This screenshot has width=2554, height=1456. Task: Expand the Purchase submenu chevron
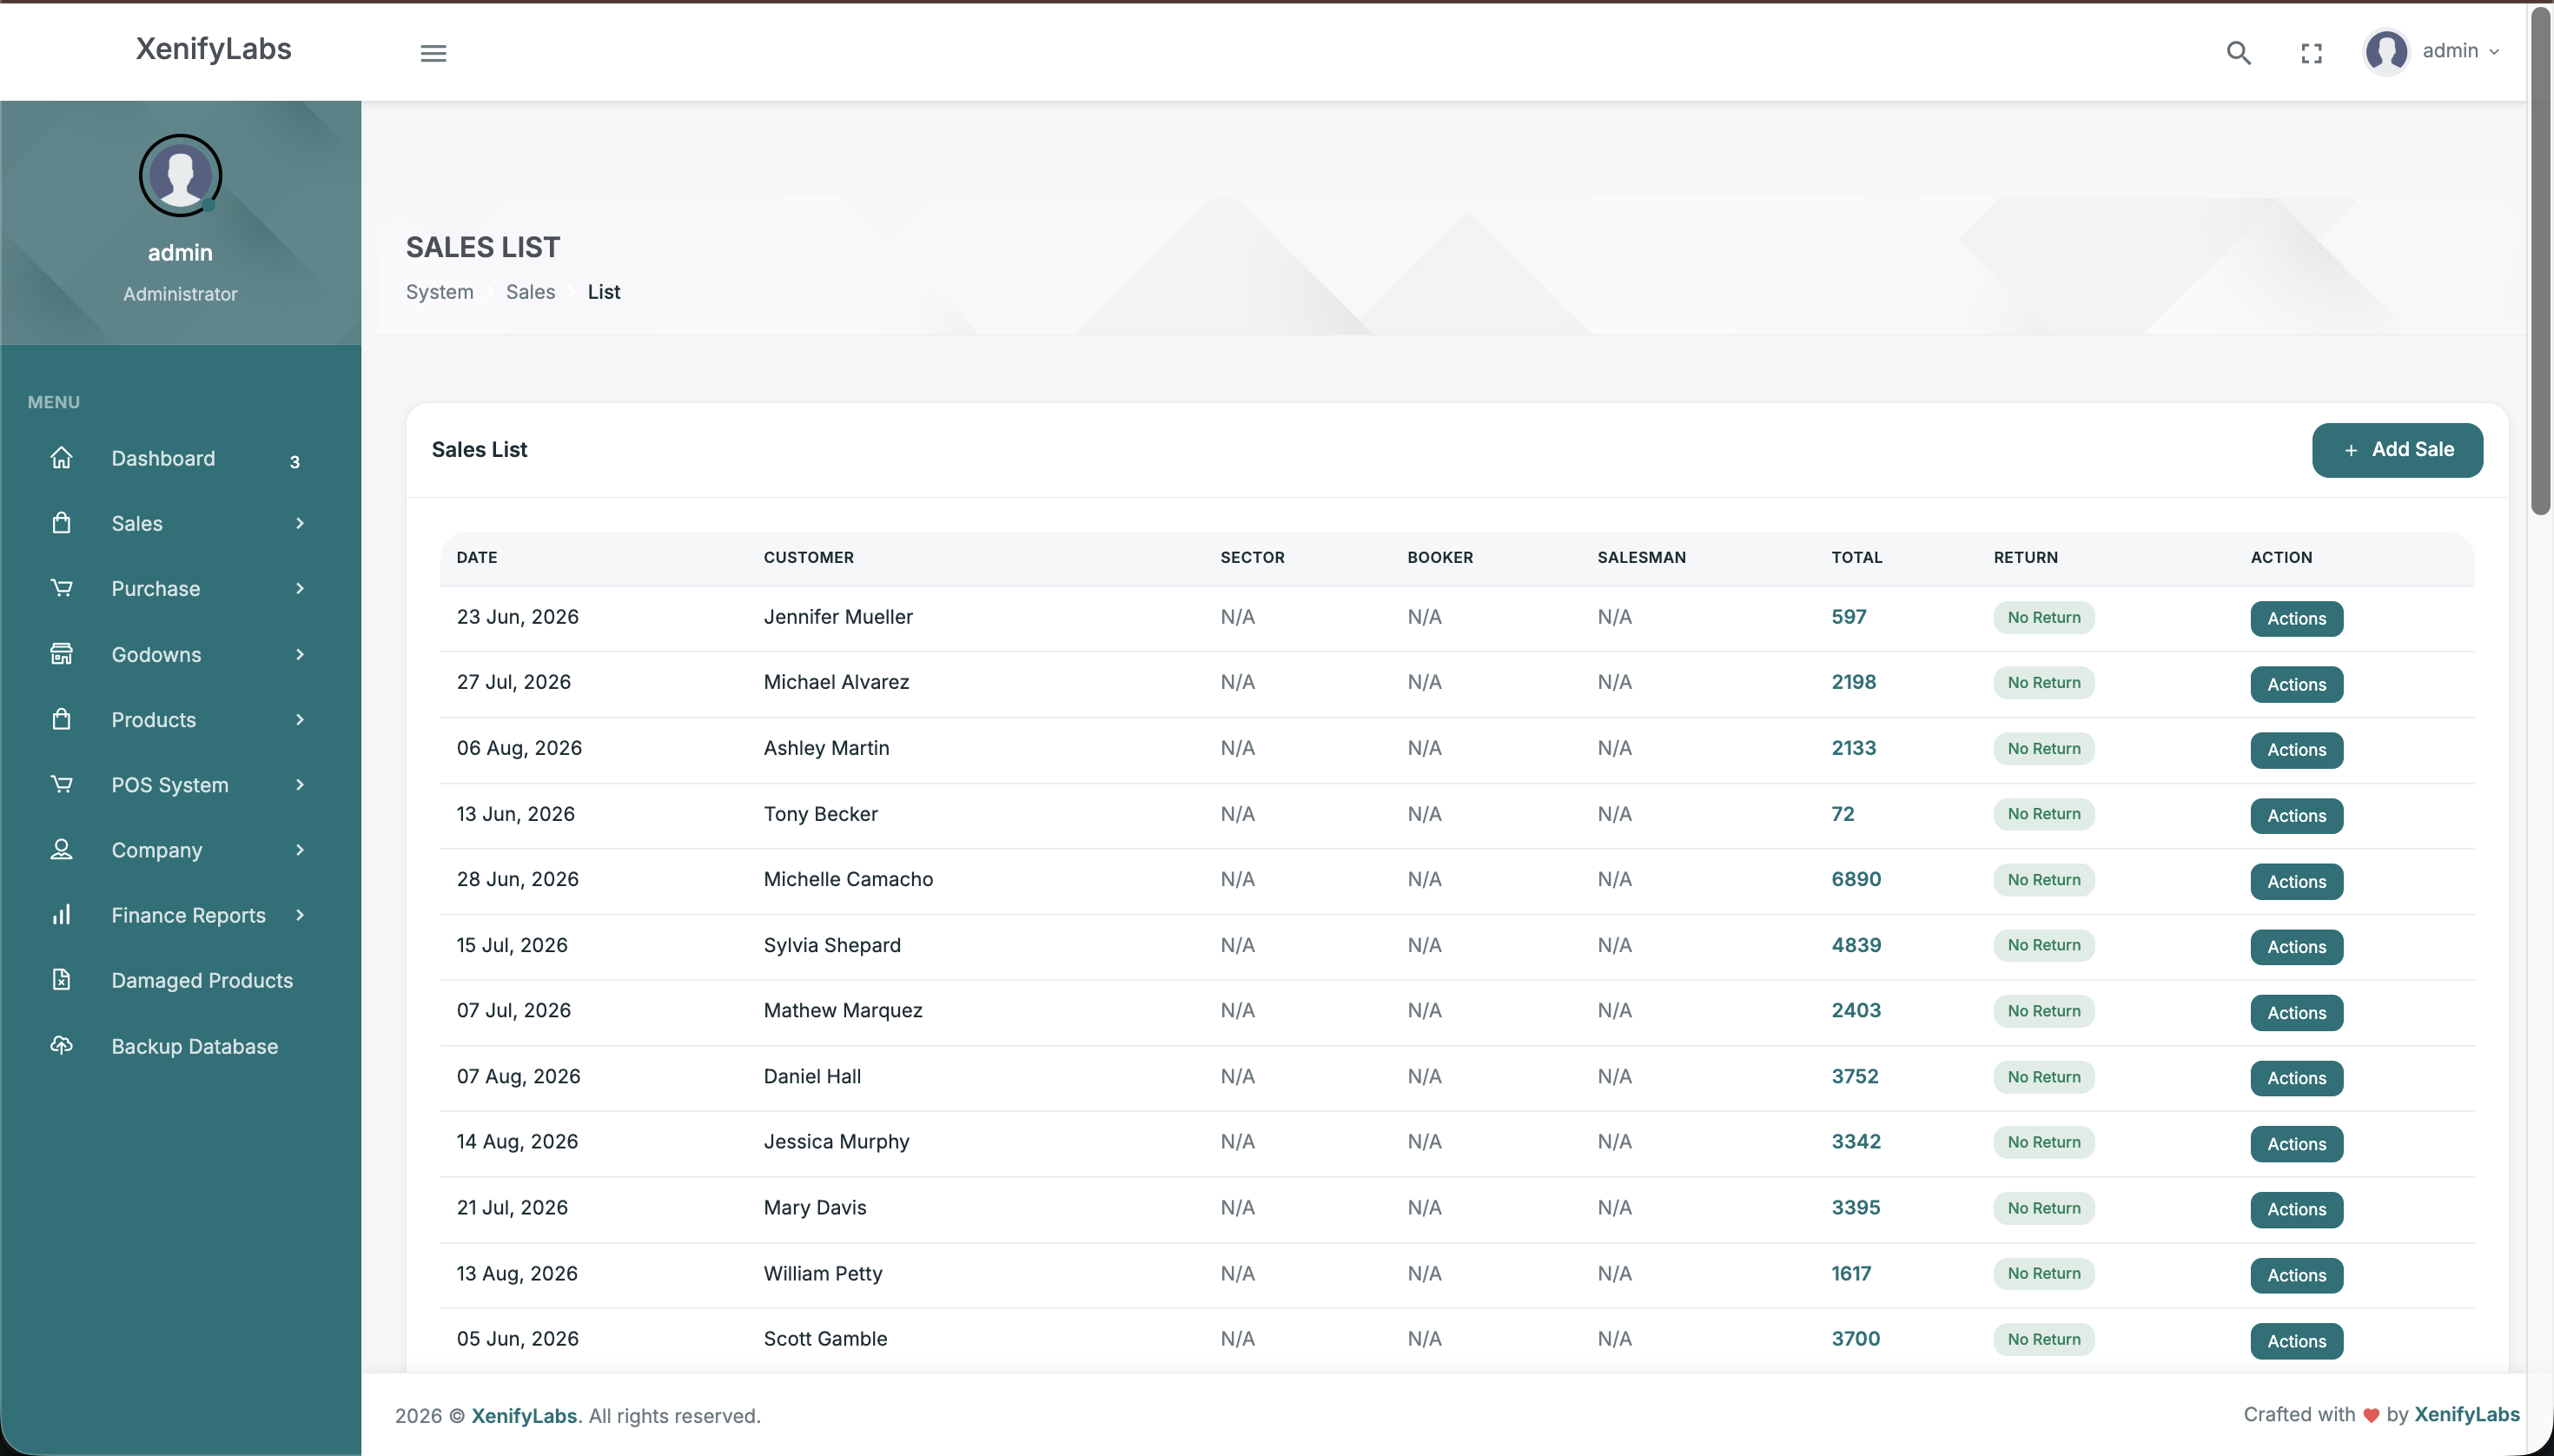tap(299, 588)
